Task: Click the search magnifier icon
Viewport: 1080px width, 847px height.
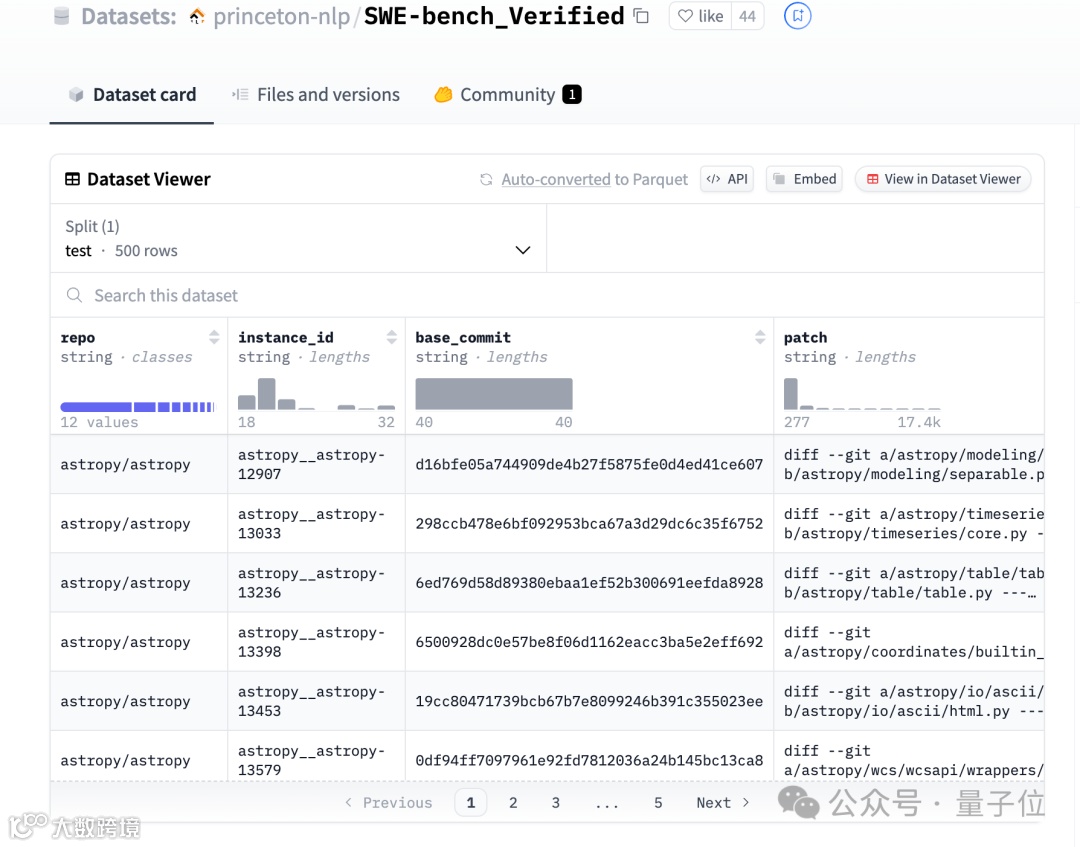Action: (x=74, y=295)
